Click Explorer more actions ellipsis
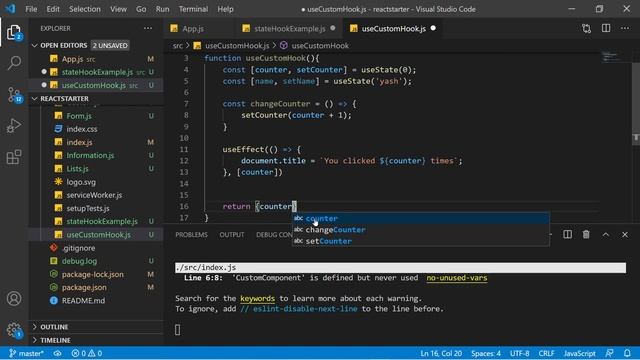The image size is (640, 360). pos(148,28)
